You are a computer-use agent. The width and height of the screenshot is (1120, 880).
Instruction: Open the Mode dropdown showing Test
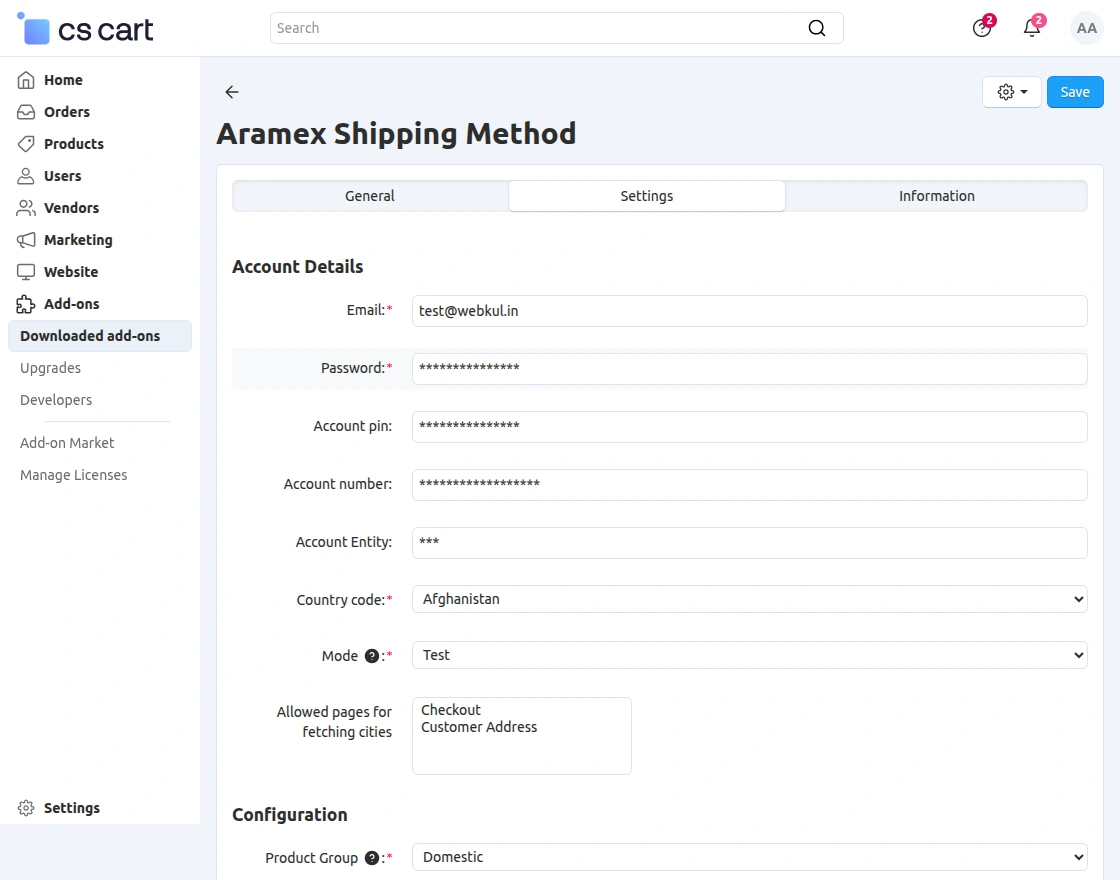point(749,655)
